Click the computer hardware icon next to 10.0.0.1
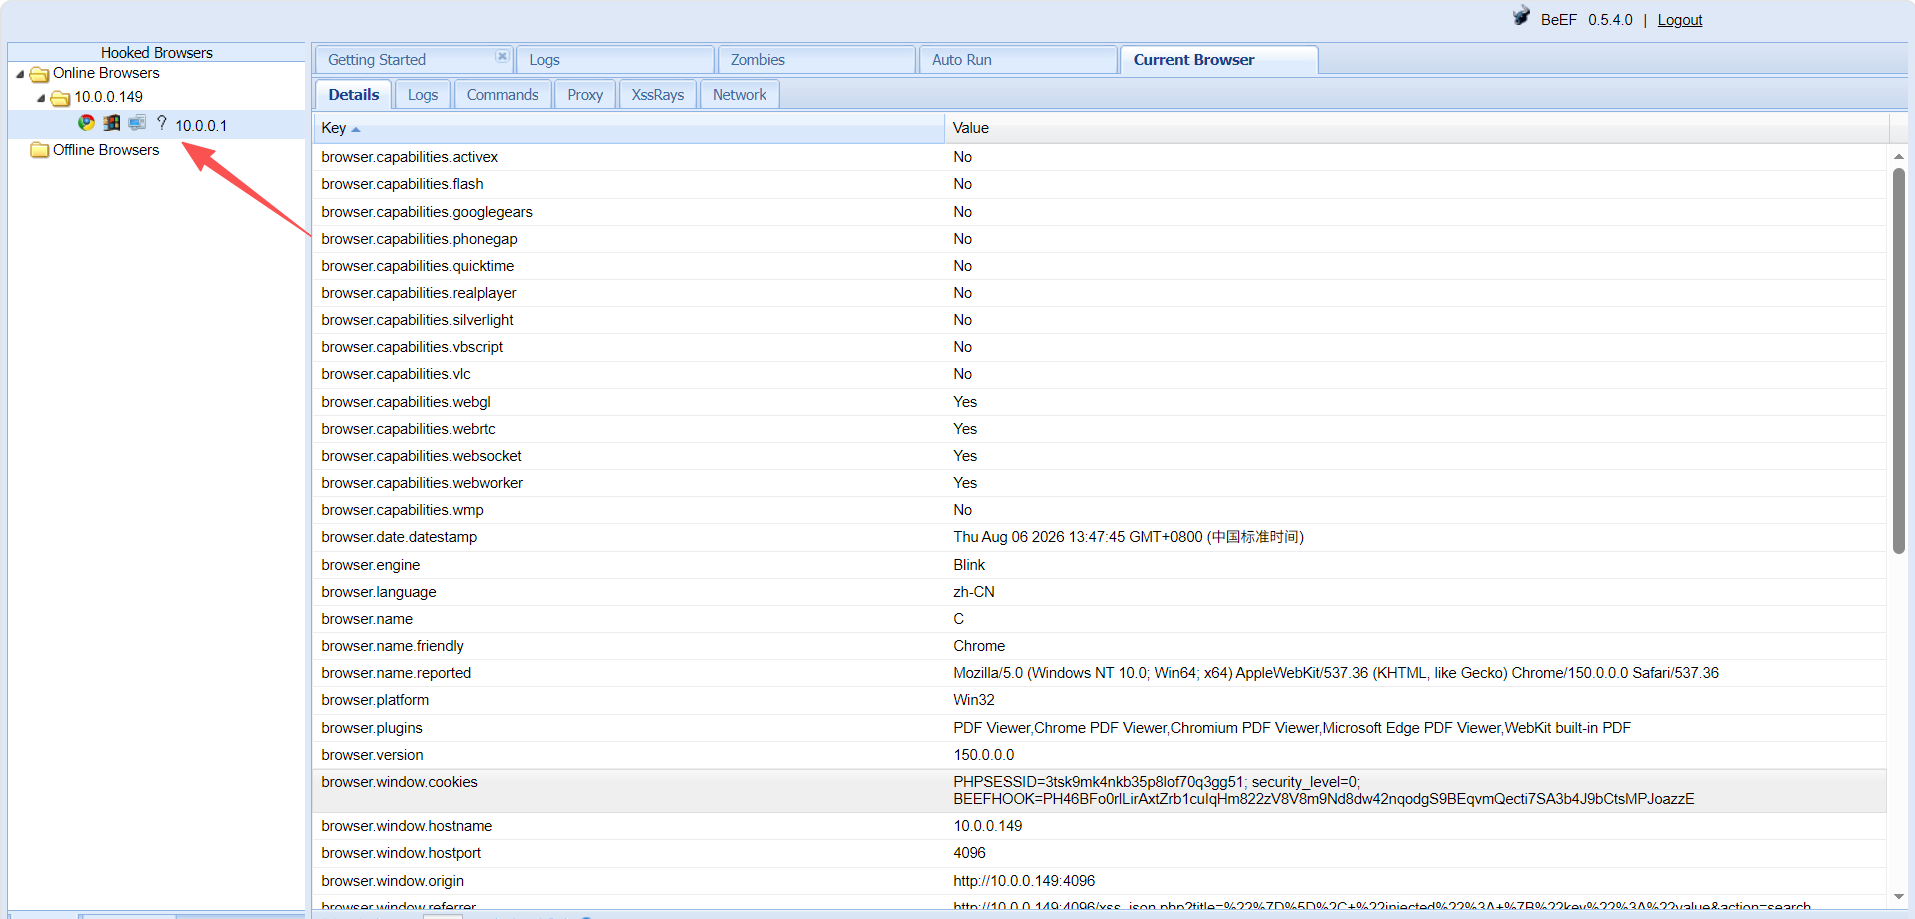The height and width of the screenshot is (919, 1915). pyautogui.click(x=137, y=123)
